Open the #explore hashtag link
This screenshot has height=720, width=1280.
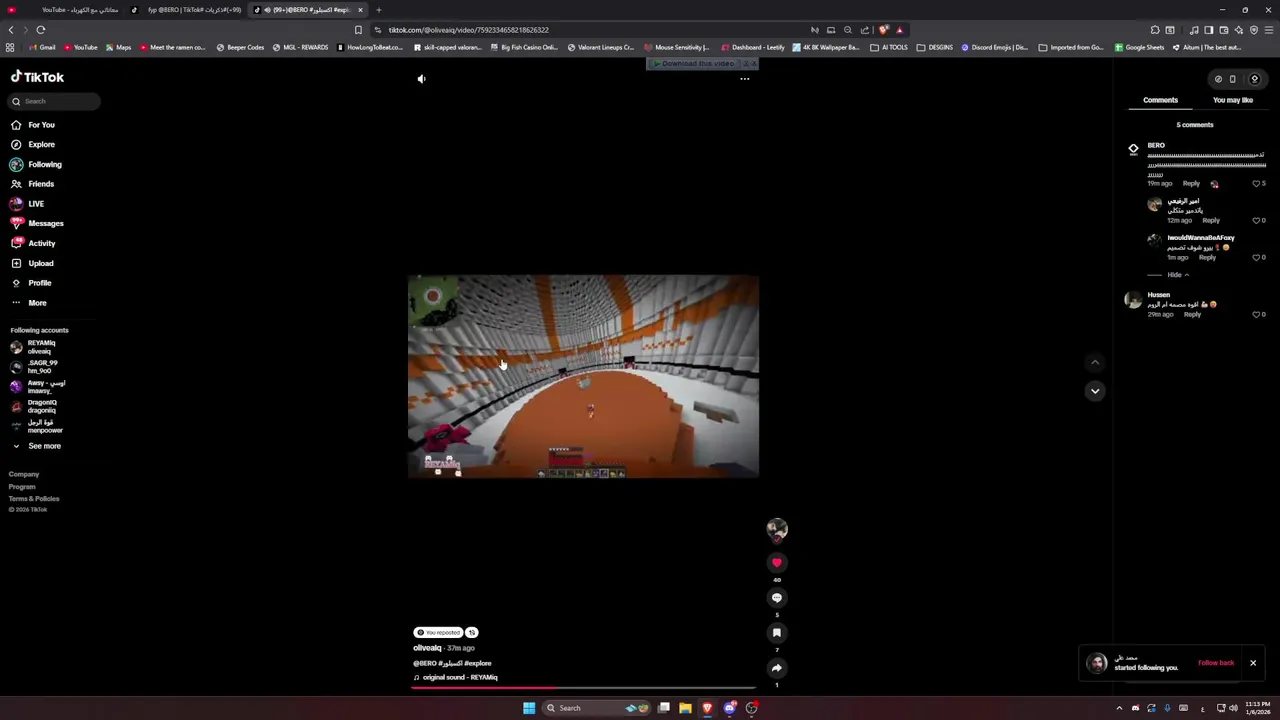[x=478, y=663]
